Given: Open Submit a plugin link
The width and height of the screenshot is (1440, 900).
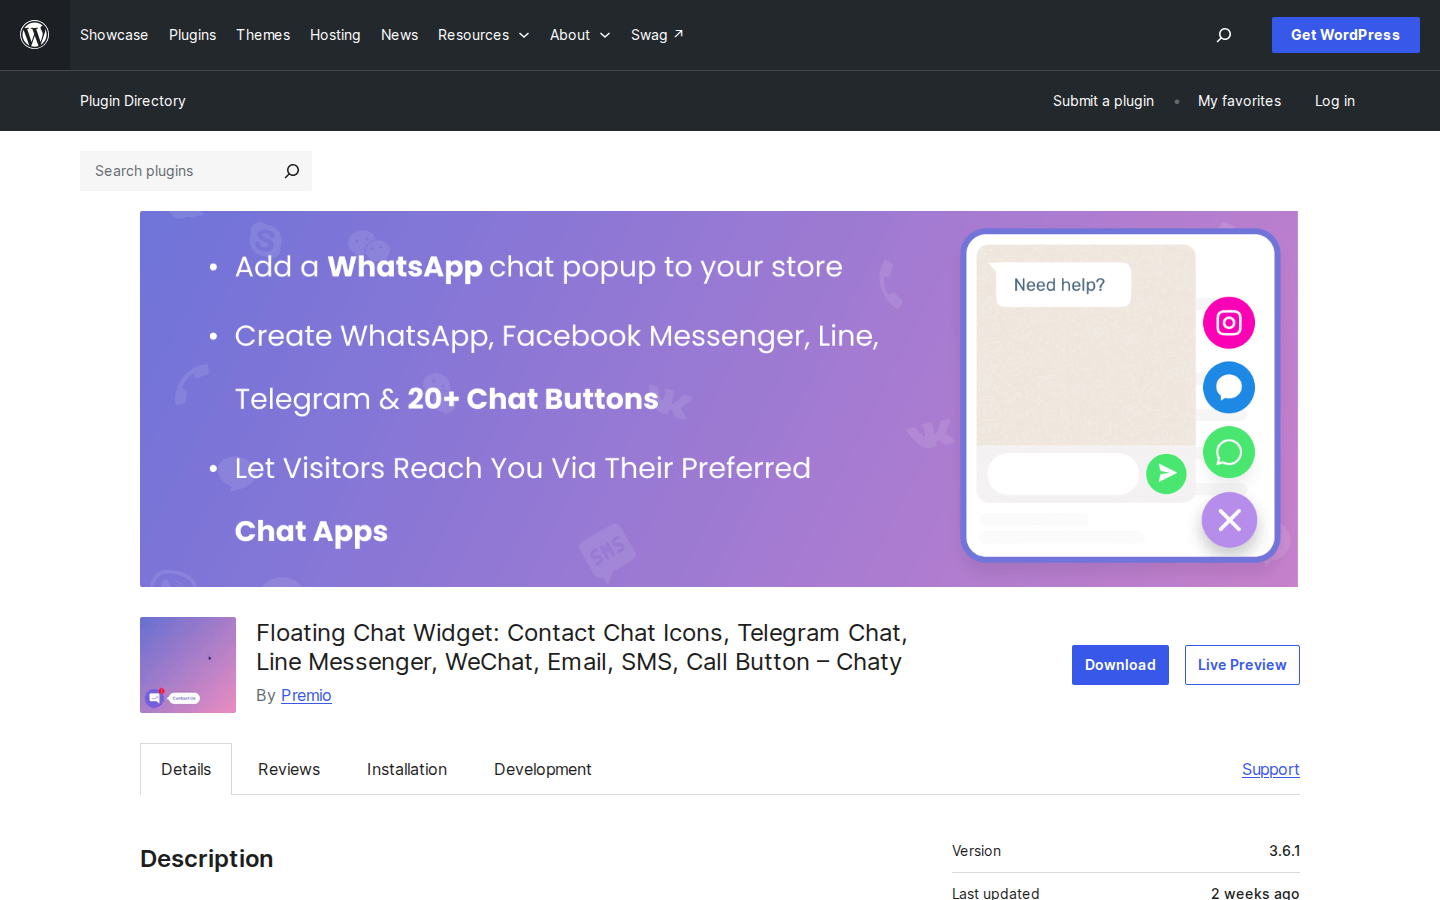Looking at the screenshot, I should click(x=1103, y=101).
